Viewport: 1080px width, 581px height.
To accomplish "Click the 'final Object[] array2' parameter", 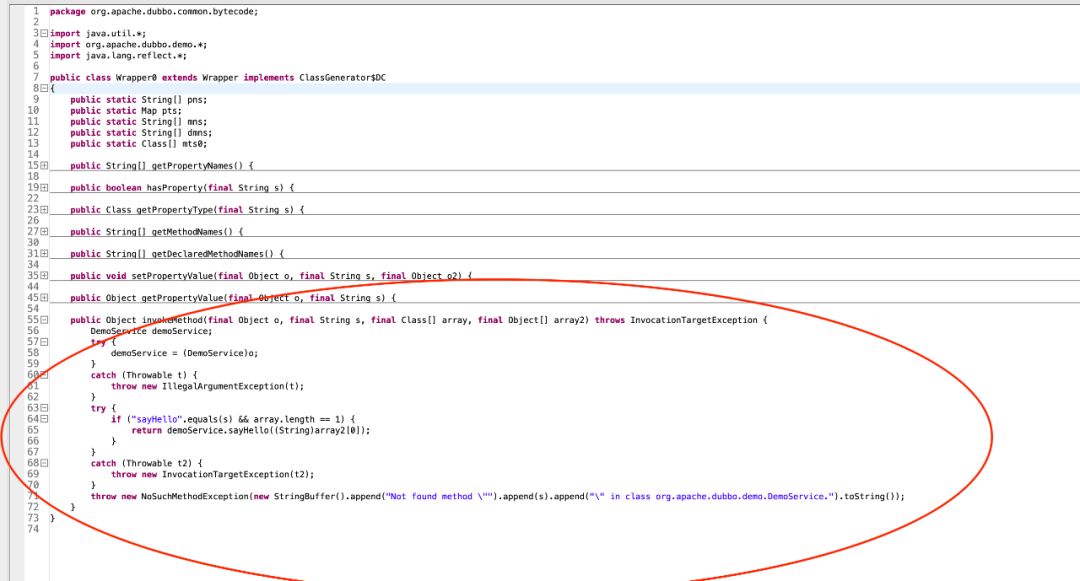I will [x=533, y=320].
